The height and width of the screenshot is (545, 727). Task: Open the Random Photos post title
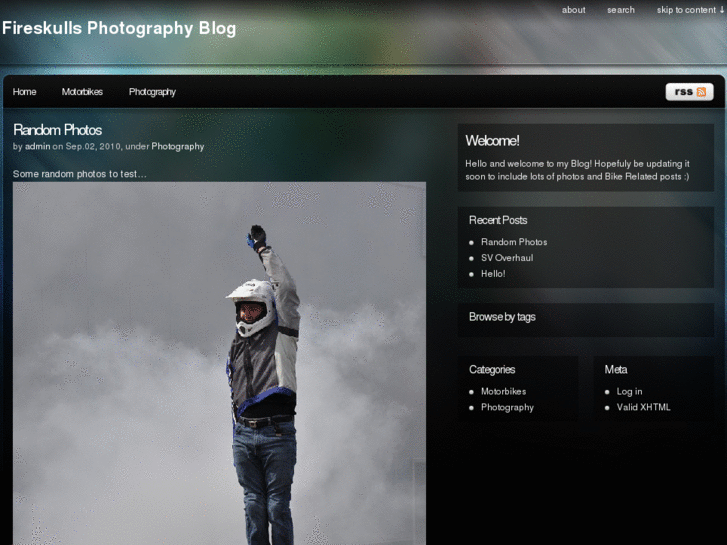(57, 130)
